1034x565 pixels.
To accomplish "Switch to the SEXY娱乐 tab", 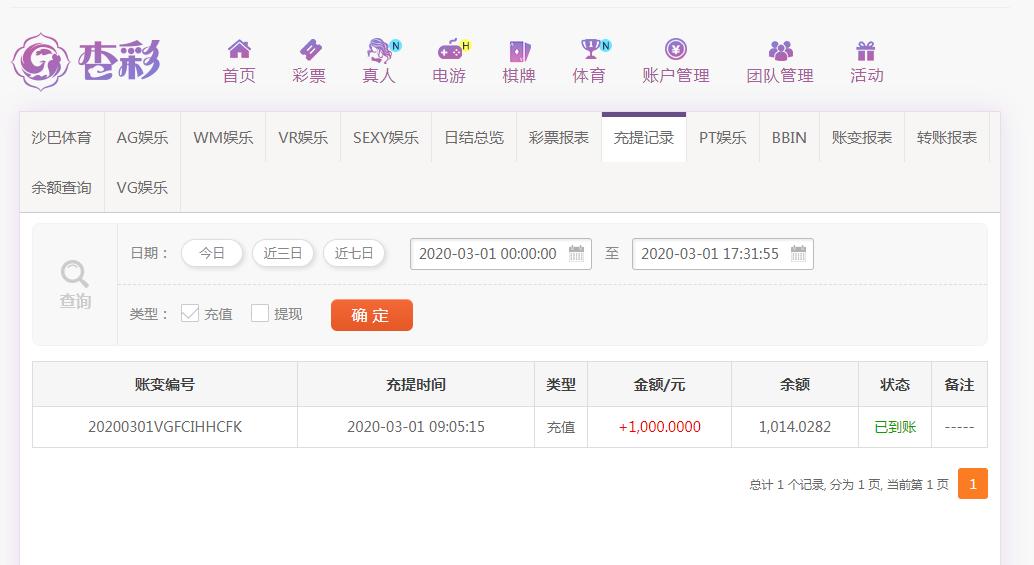I will 386,137.
